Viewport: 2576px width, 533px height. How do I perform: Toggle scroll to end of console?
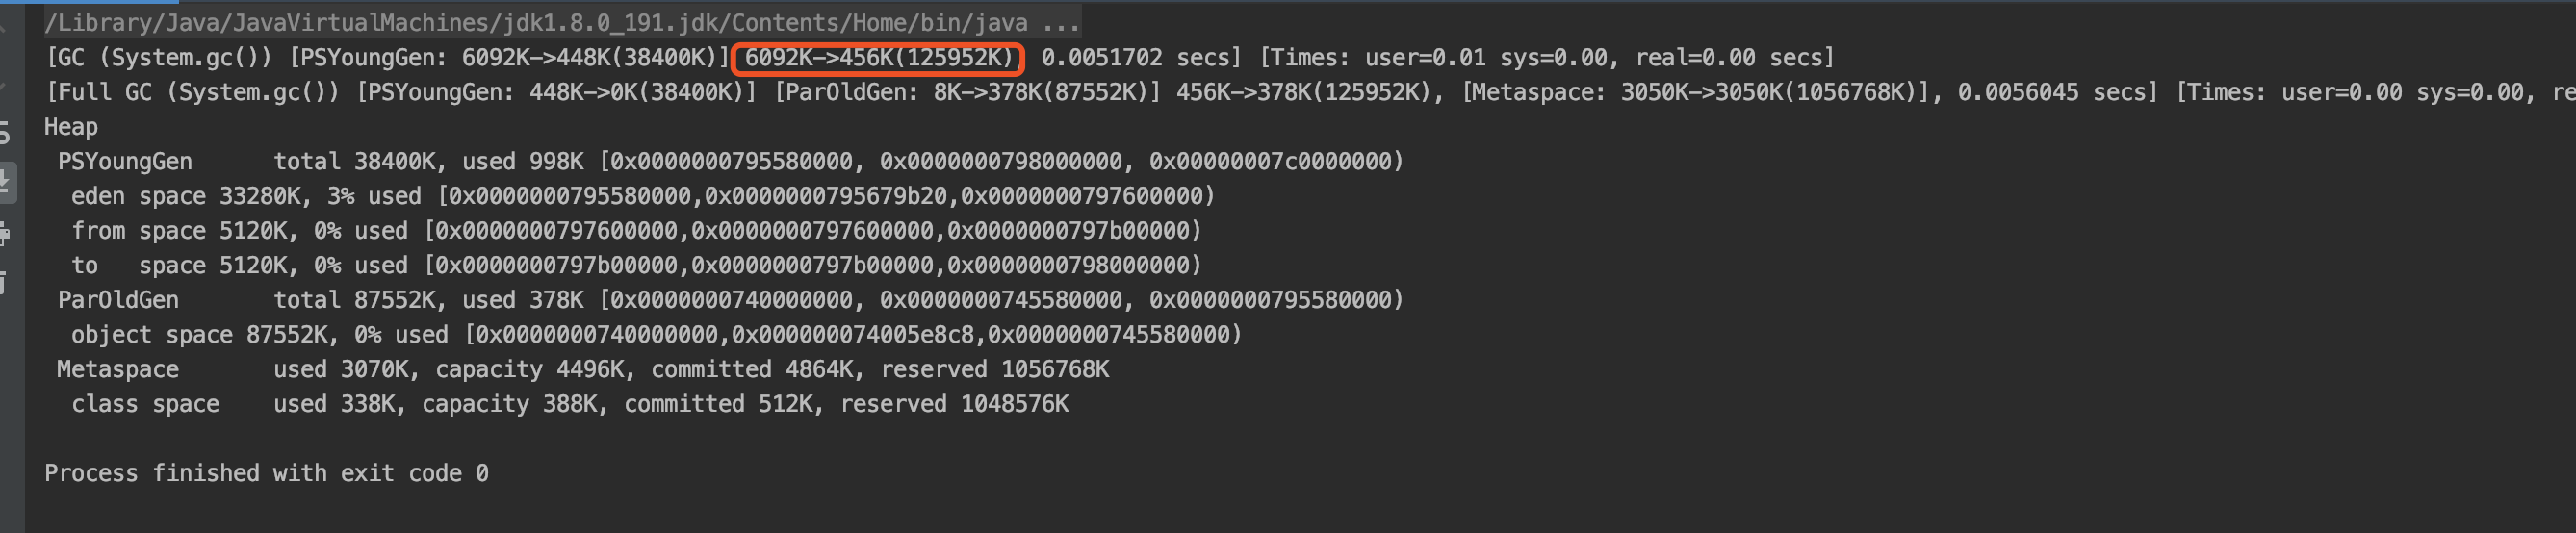pyautogui.click(x=6, y=181)
